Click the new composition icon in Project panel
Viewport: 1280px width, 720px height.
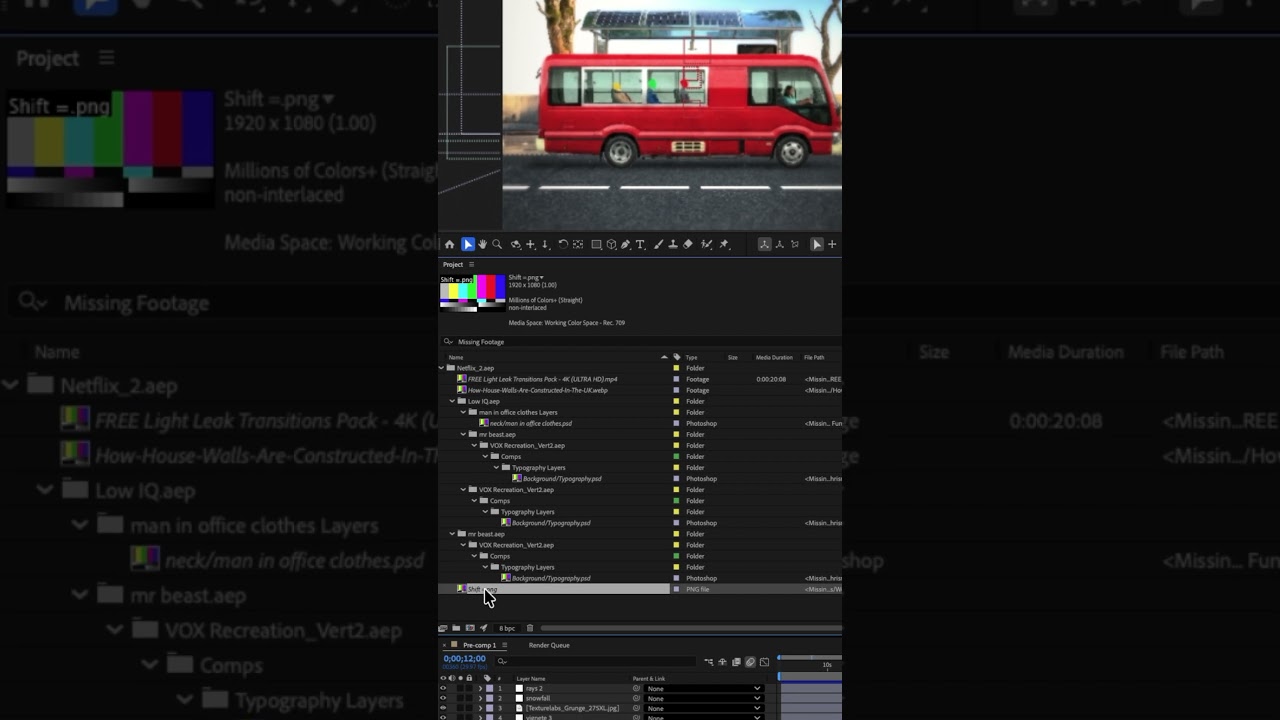[470, 628]
